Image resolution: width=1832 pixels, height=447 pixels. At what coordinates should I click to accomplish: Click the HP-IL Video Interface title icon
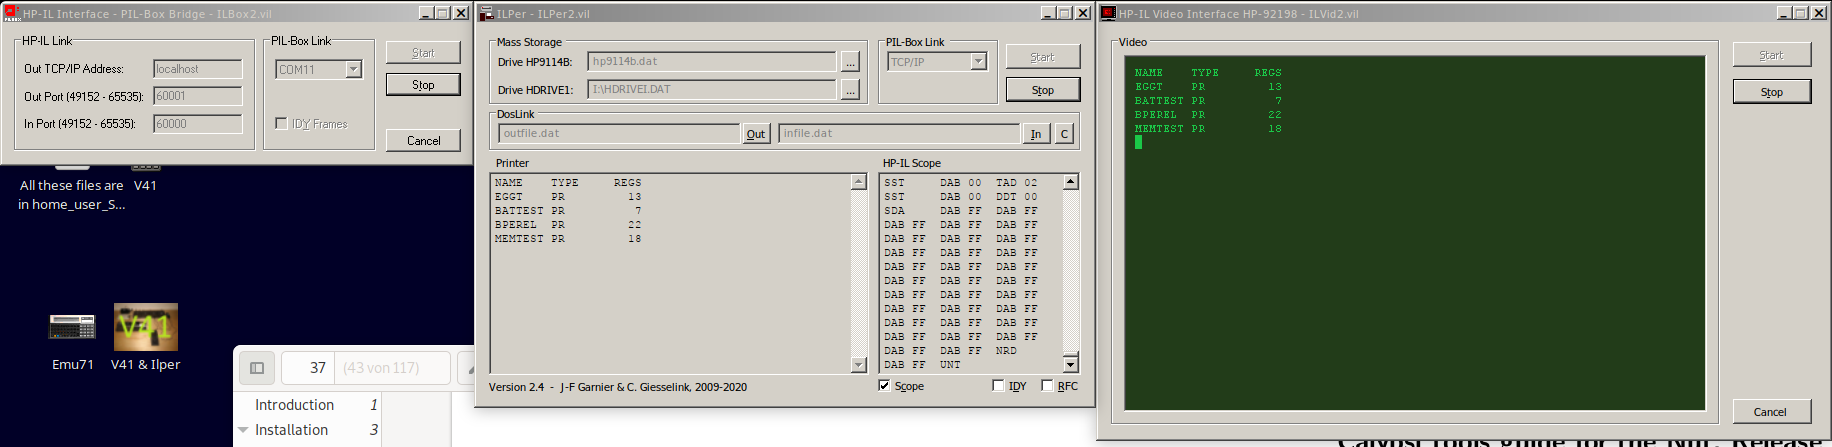(x=1108, y=13)
